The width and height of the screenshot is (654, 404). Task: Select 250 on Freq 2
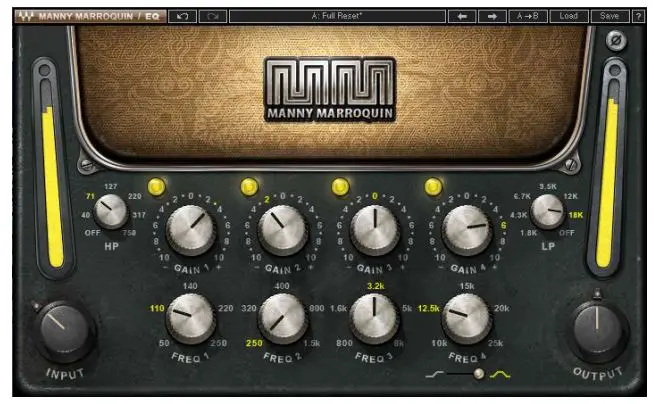click(x=254, y=343)
